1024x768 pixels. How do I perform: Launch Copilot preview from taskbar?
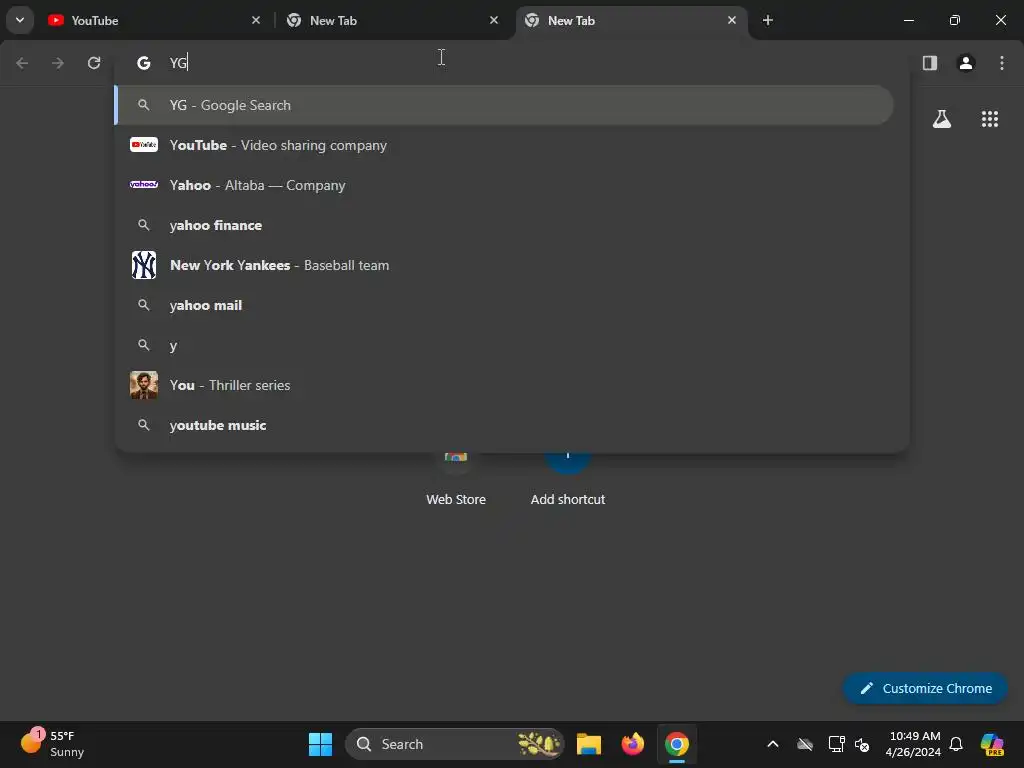click(992, 744)
